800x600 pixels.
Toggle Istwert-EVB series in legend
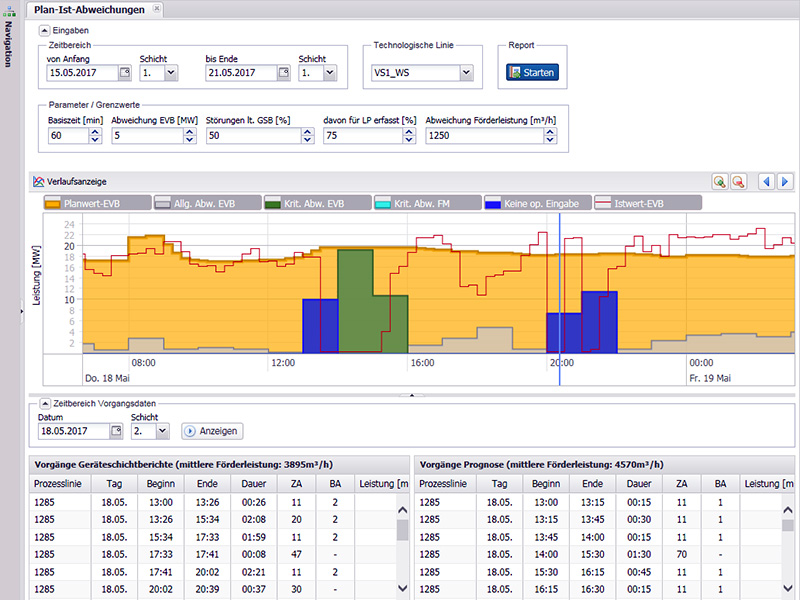click(648, 203)
